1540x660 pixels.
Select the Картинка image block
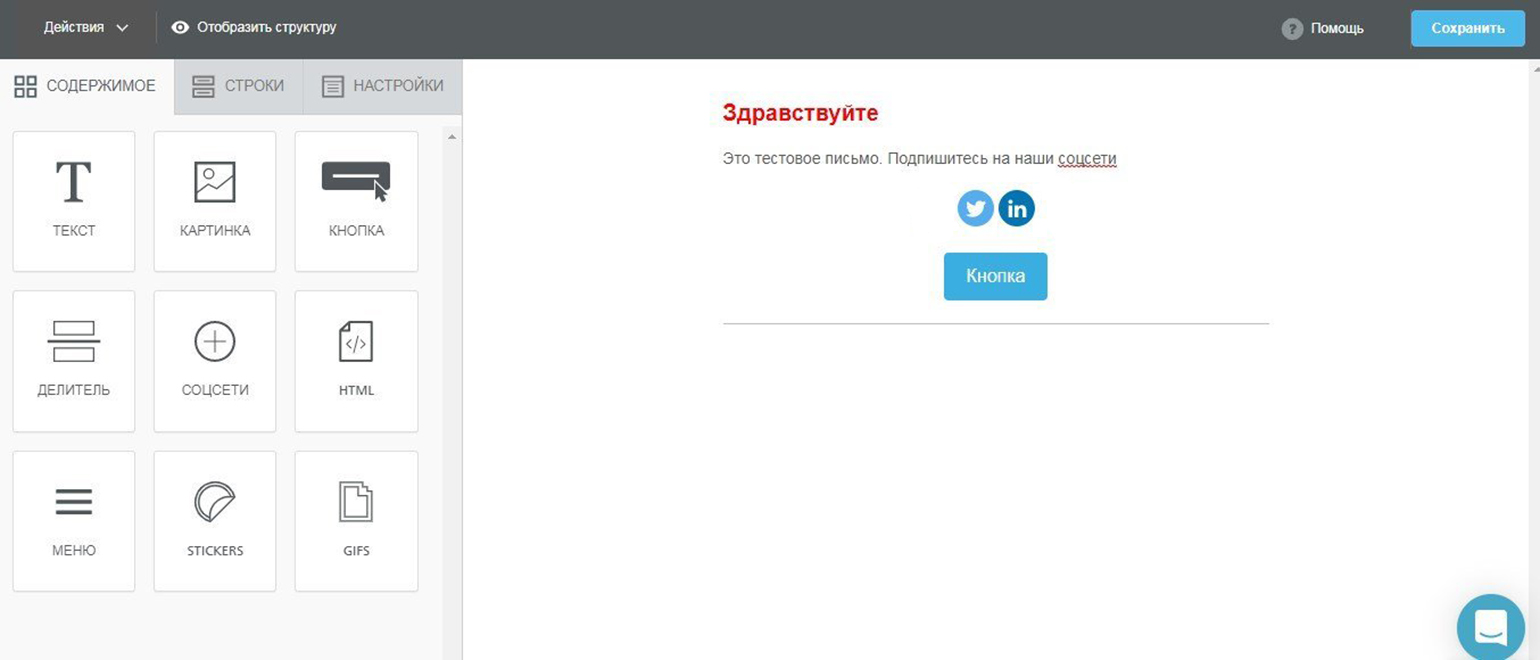(215, 201)
